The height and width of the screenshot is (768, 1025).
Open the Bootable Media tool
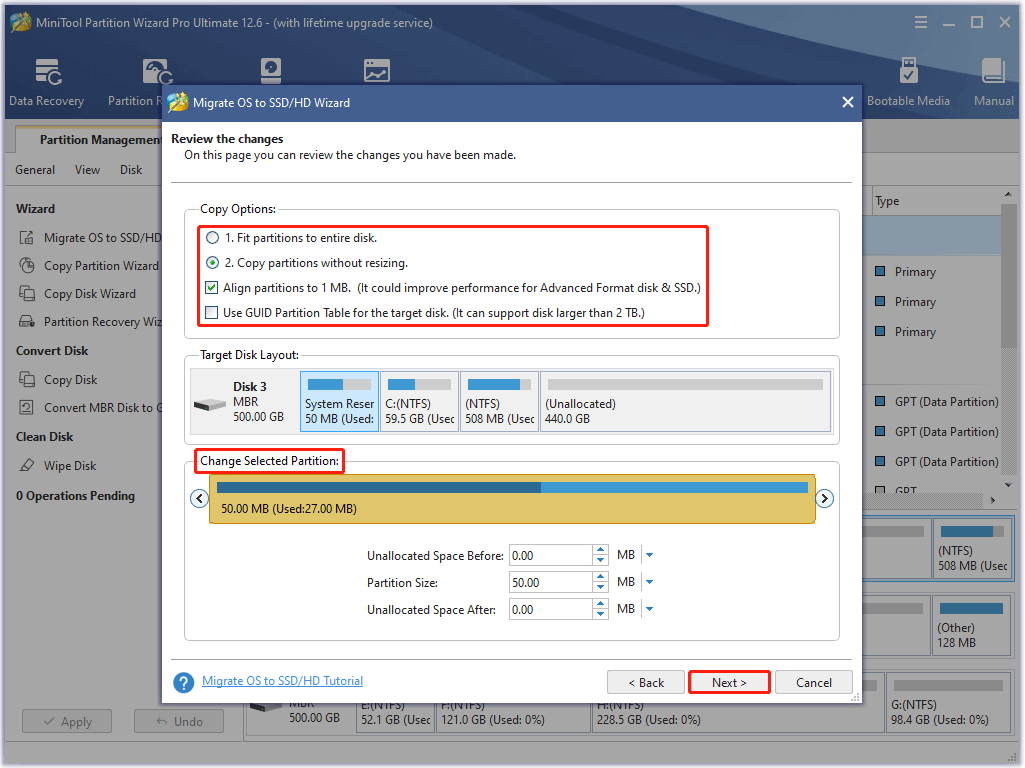[908, 82]
